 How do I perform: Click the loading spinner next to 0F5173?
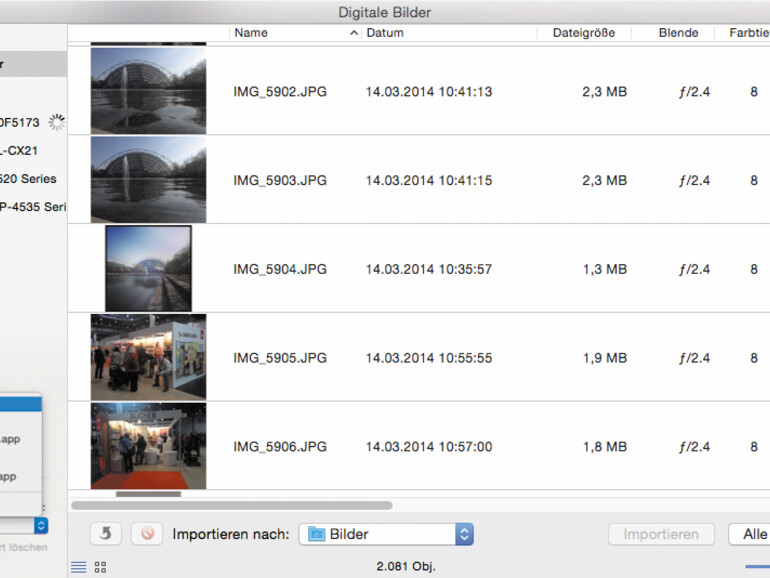point(56,122)
